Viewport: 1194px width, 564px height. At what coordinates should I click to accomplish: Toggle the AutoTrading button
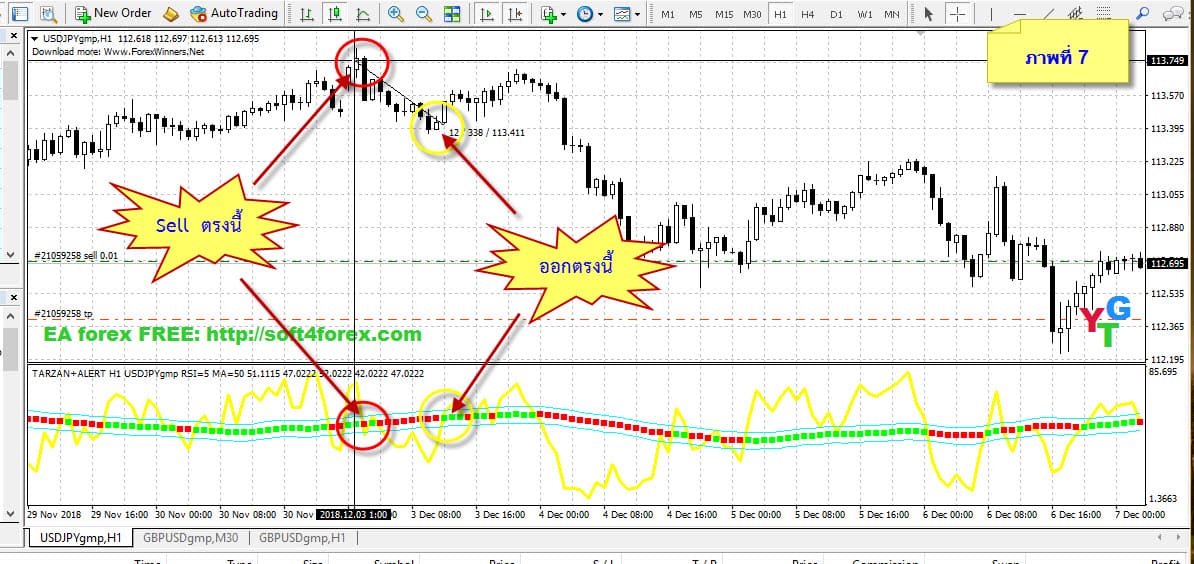[234, 13]
